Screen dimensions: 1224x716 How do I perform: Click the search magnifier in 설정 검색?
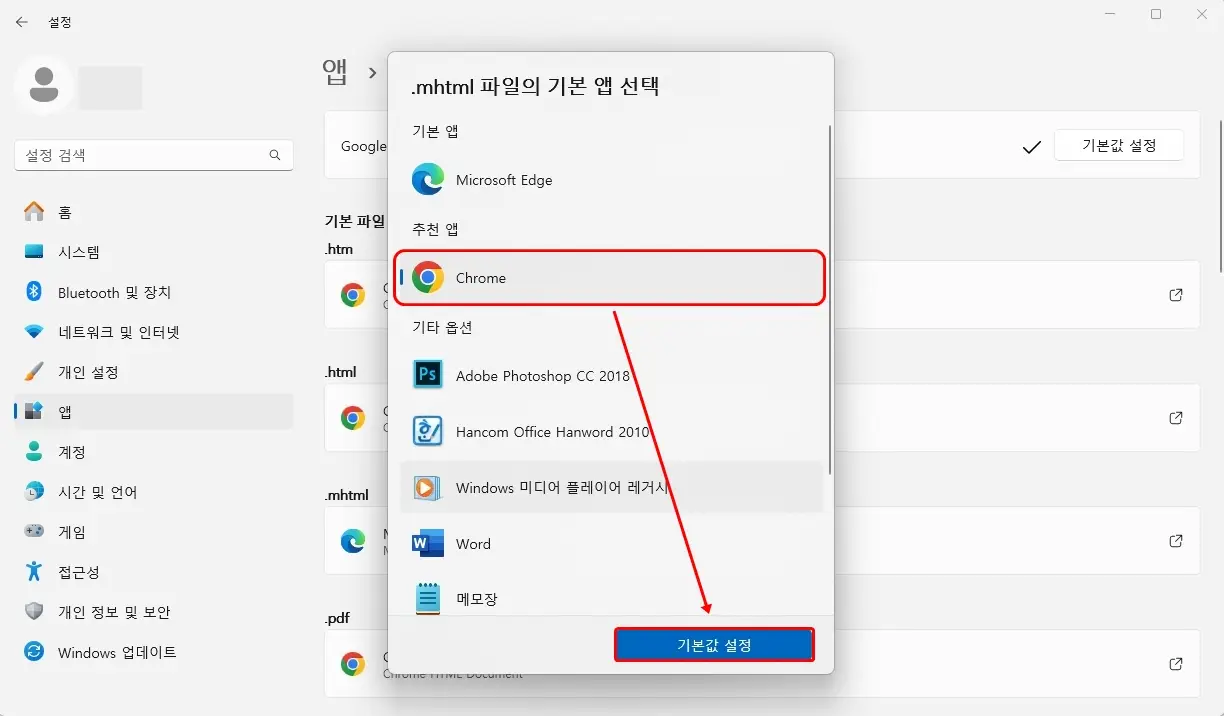[x=275, y=155]
